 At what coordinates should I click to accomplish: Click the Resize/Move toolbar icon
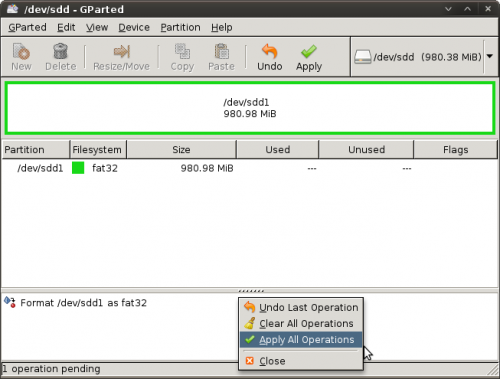click(121, 52)
